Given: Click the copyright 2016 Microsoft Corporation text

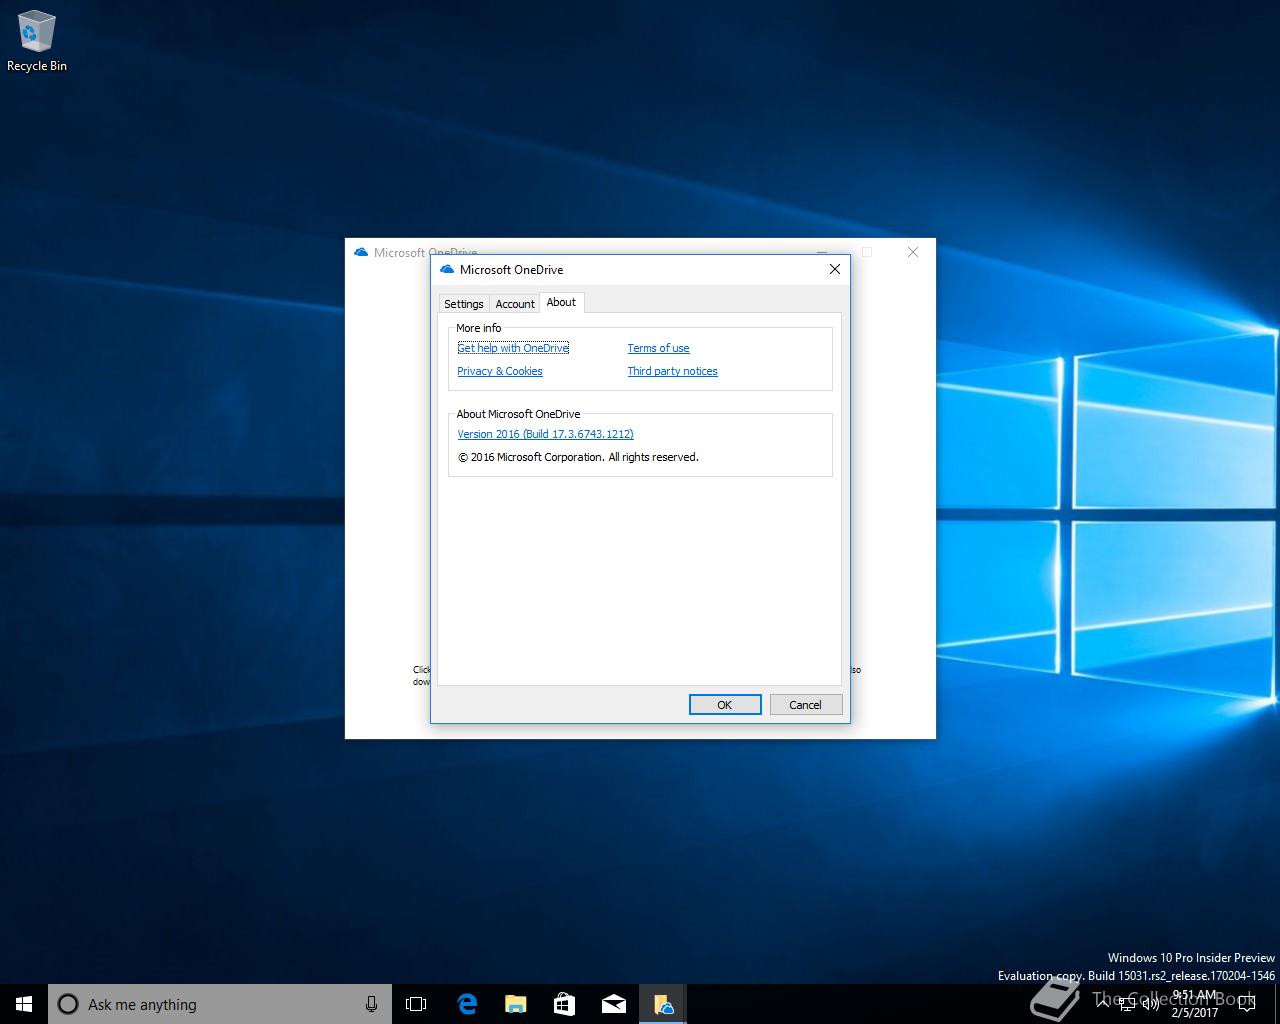Looking at the screenshot, I should (578, 457).
